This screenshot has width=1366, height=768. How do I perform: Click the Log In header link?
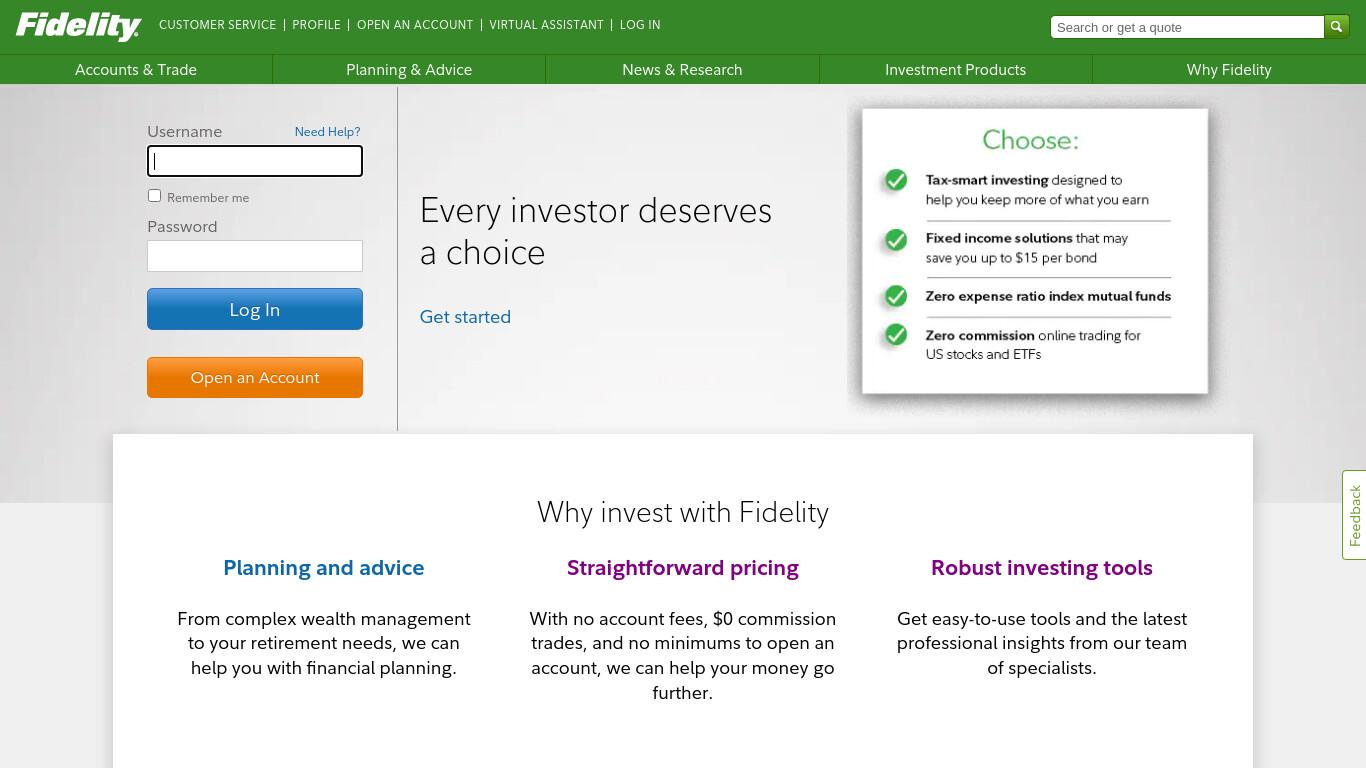[x=640, y=25]
